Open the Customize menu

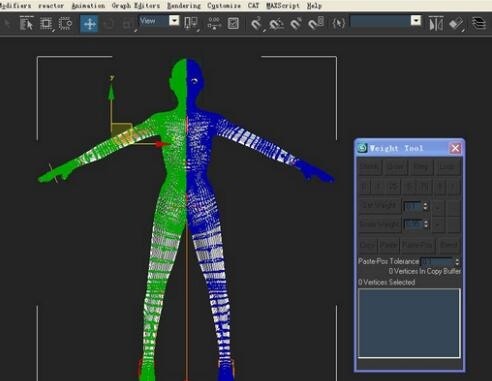click(x=224, y=6)
